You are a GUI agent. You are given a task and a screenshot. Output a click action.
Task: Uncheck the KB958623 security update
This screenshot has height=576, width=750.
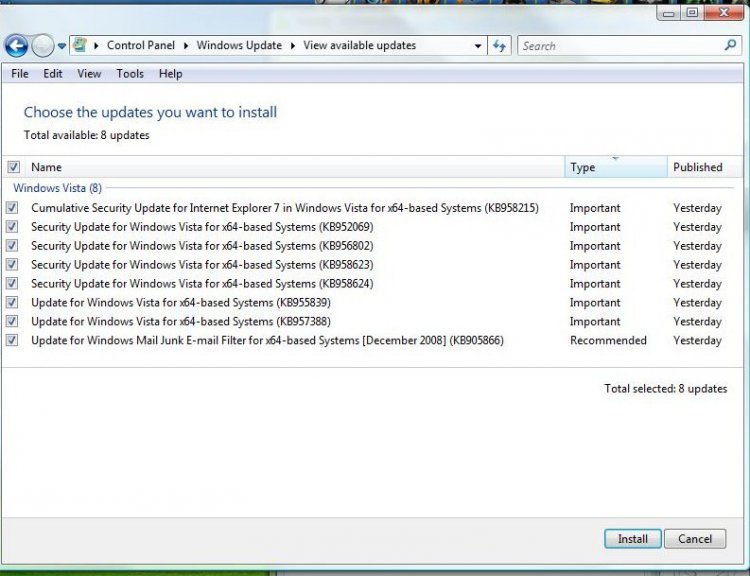click(x=12, y=264)
